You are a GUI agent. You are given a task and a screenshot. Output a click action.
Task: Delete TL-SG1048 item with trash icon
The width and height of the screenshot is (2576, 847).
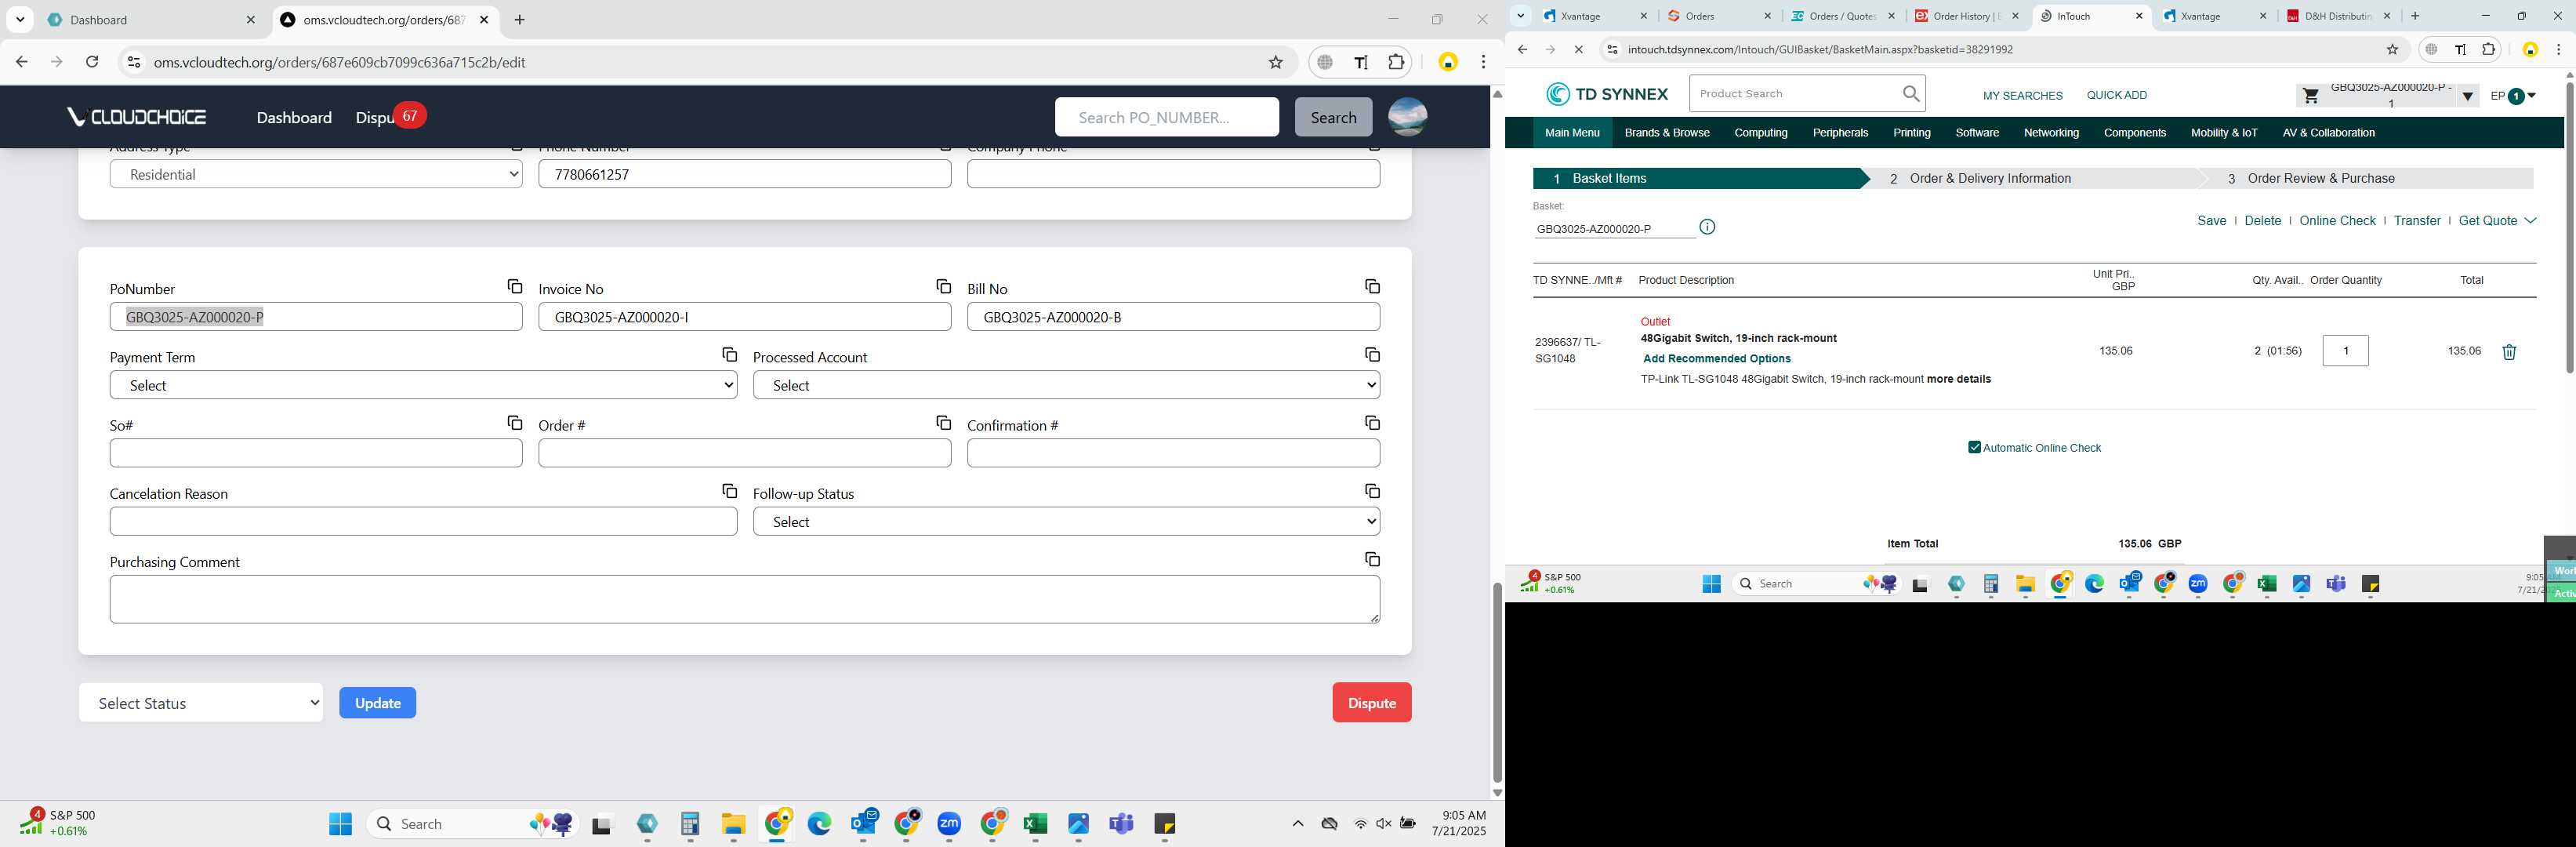pyautogui.click(x=2508, y=352)
